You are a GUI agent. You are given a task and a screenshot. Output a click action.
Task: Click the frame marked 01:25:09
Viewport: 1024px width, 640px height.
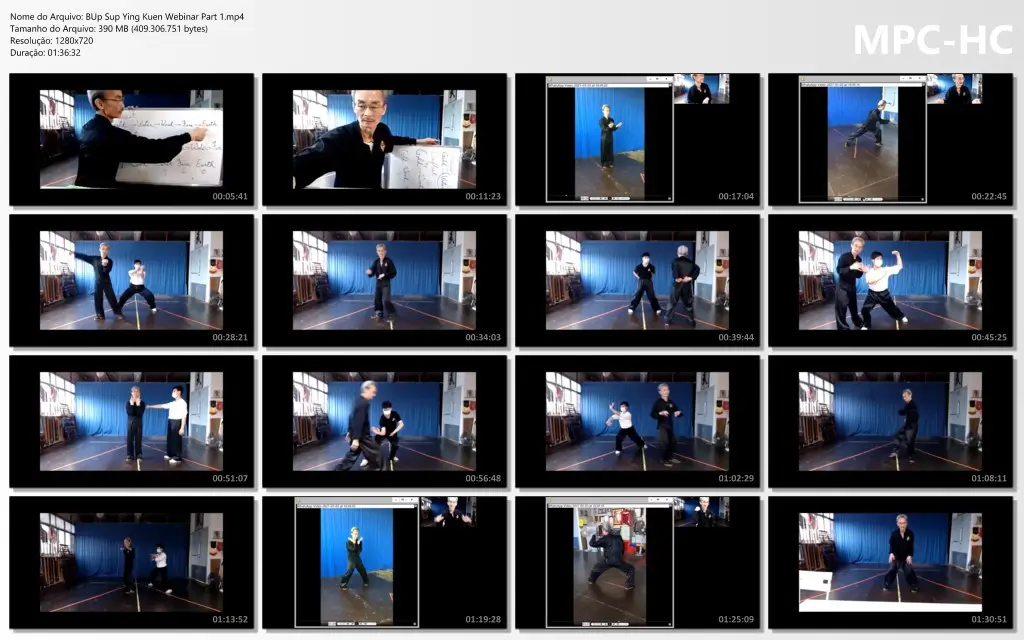click(637, 562)
